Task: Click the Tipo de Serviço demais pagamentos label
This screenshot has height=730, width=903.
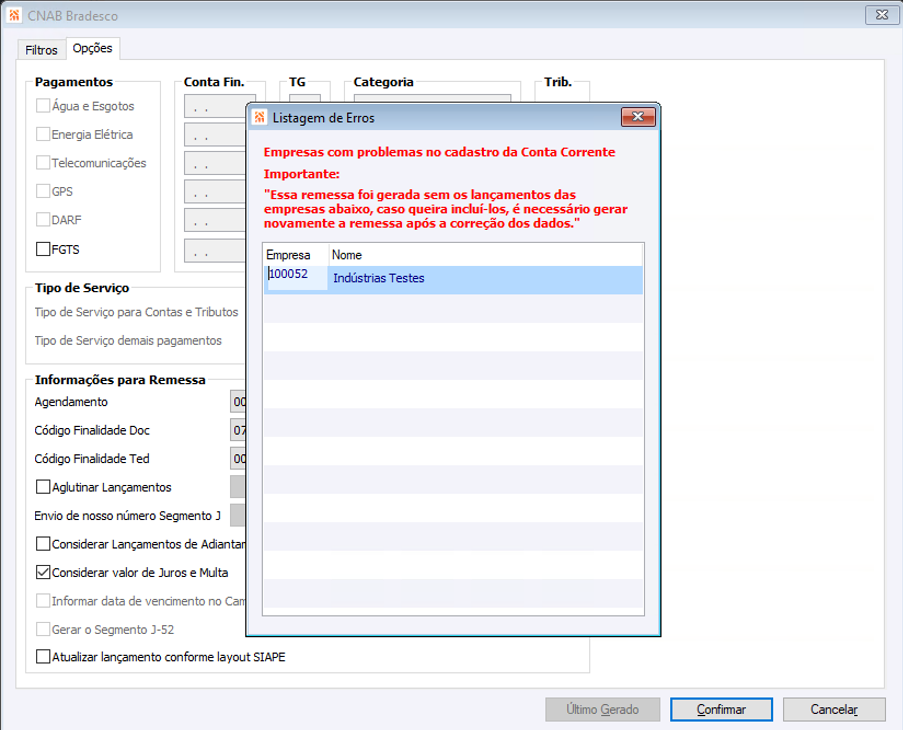Action: coord(128,341)
